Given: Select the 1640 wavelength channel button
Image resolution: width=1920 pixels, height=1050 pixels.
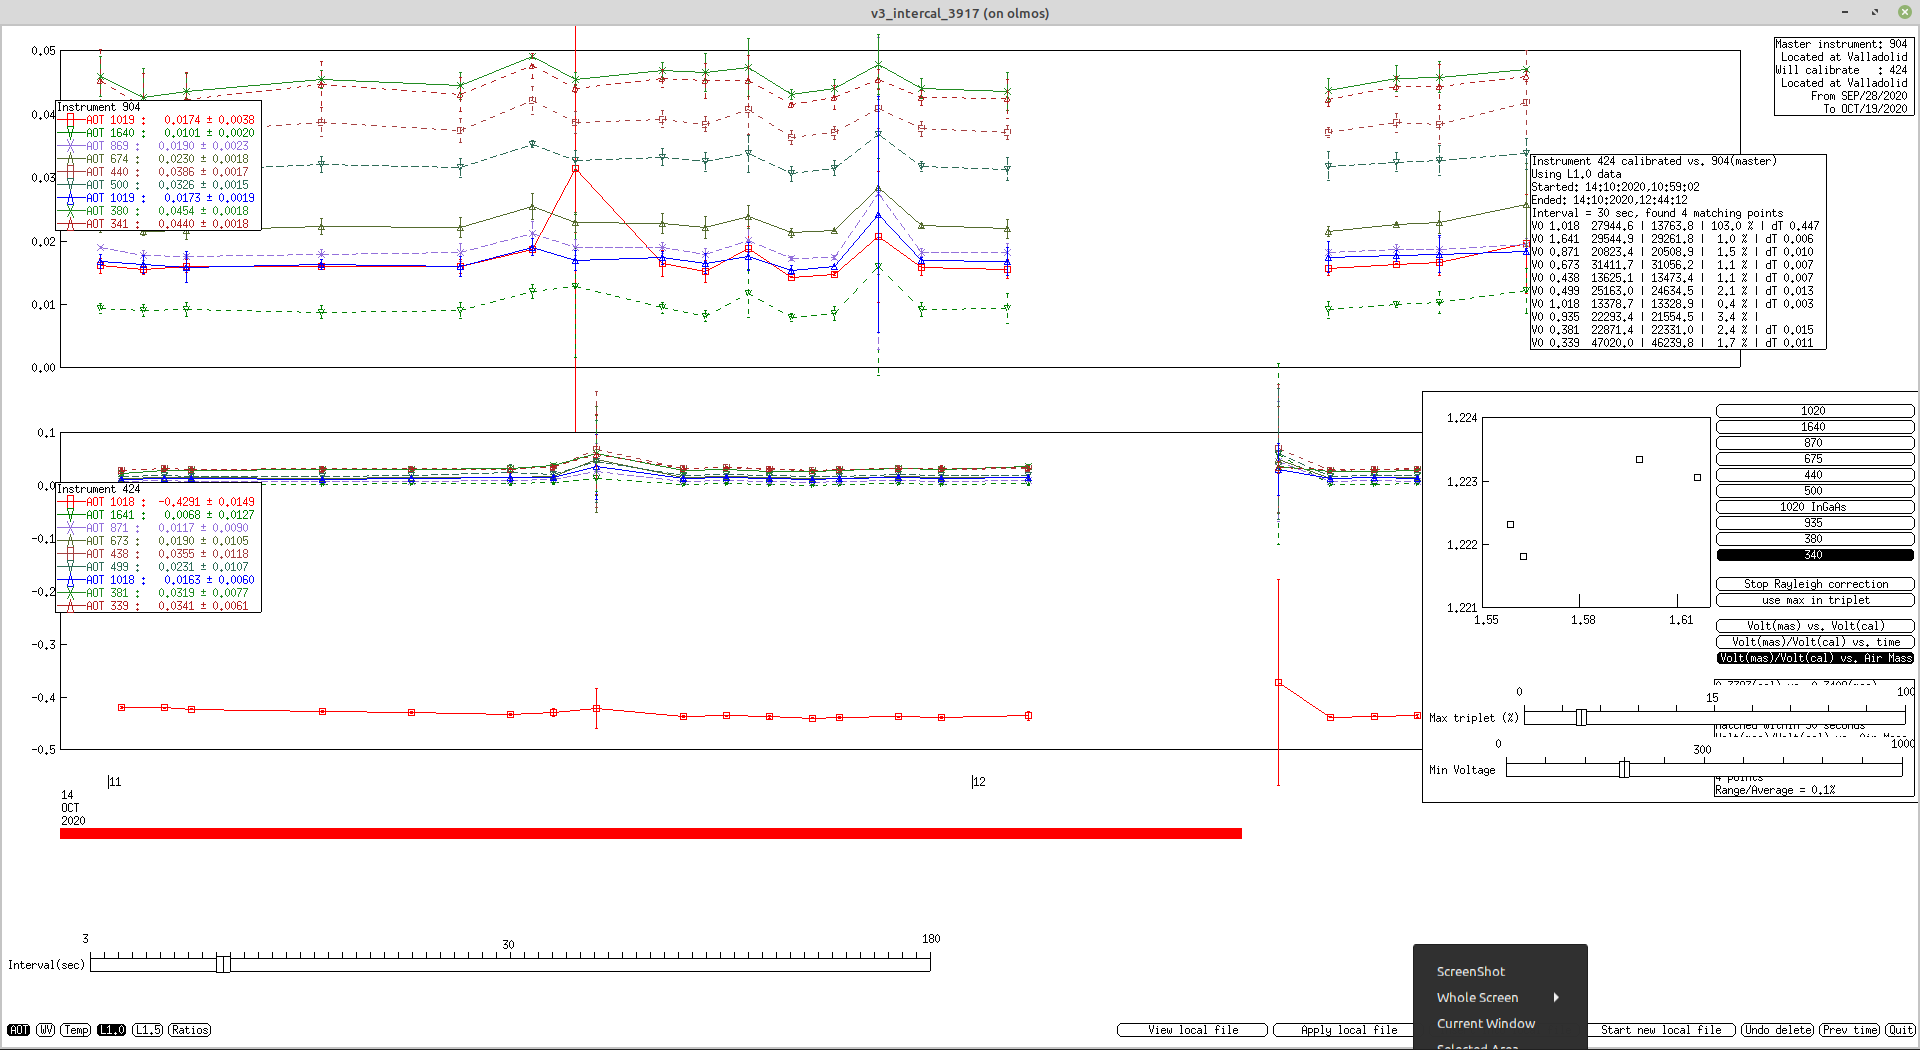Looking at the screenshot, I should [x=1815, y=427].
